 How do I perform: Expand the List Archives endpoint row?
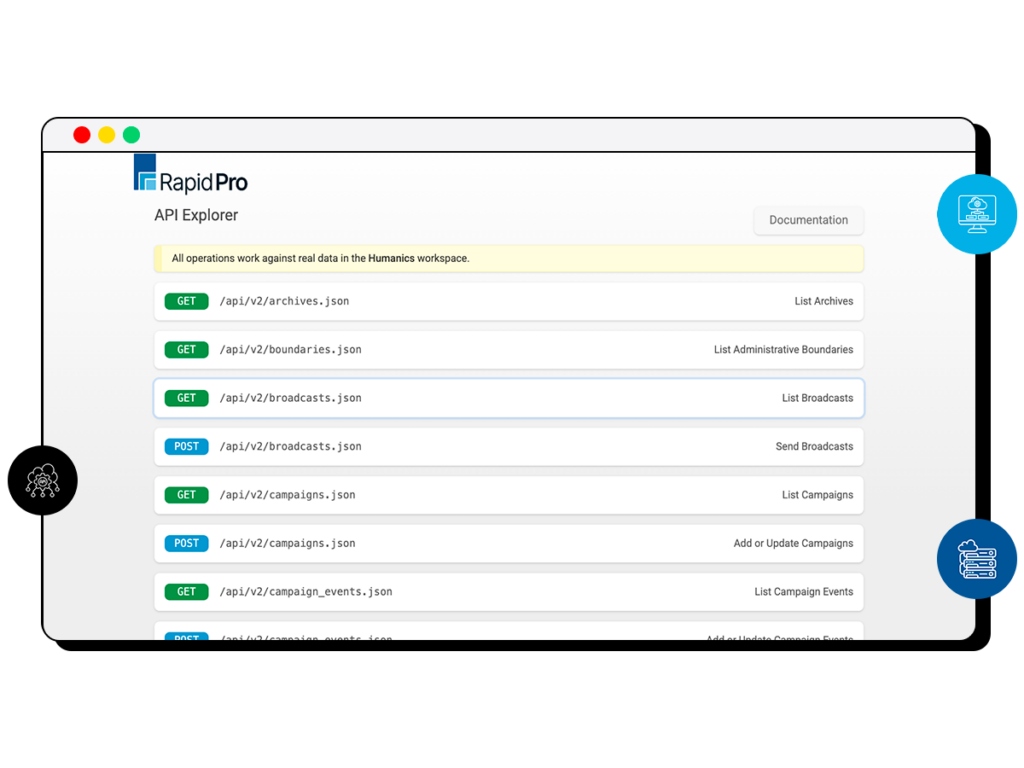click(x=509, y=301)
